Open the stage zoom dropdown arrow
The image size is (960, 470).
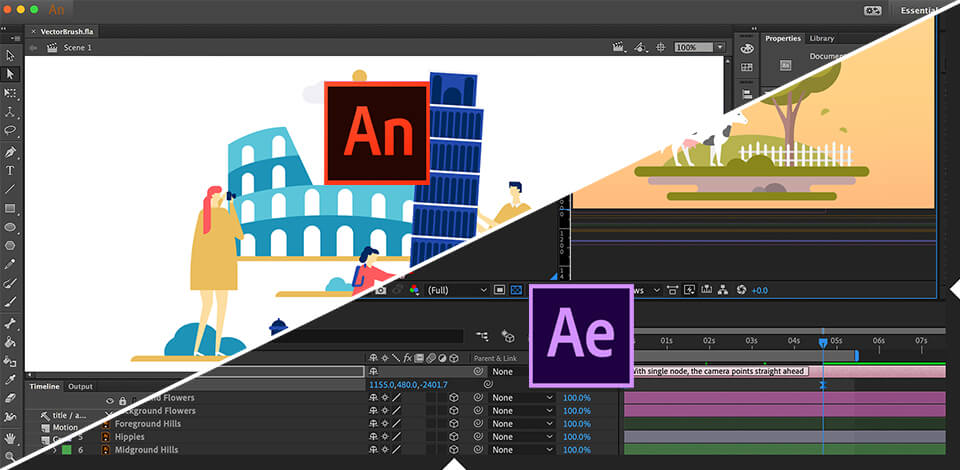click(720, 47)
